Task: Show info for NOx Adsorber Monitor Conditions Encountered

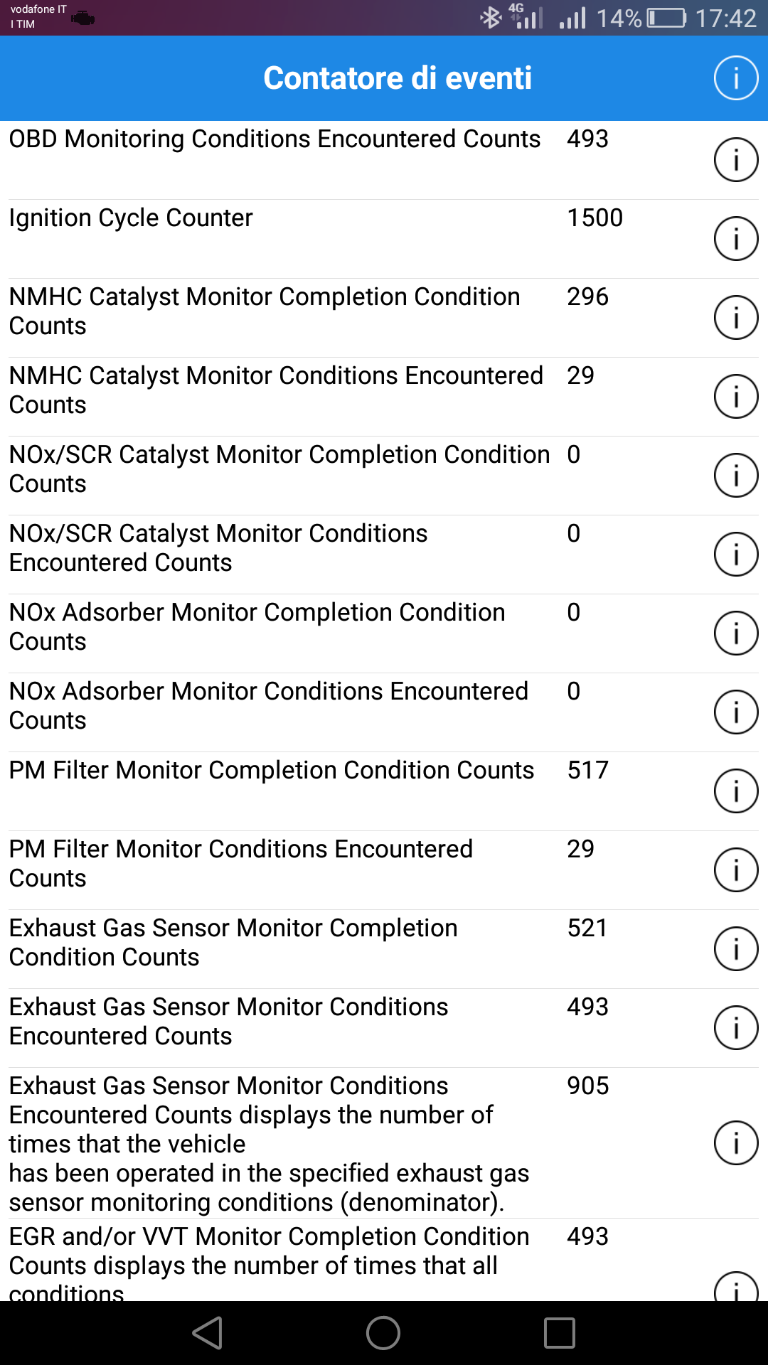Action: tap(736, 713)
